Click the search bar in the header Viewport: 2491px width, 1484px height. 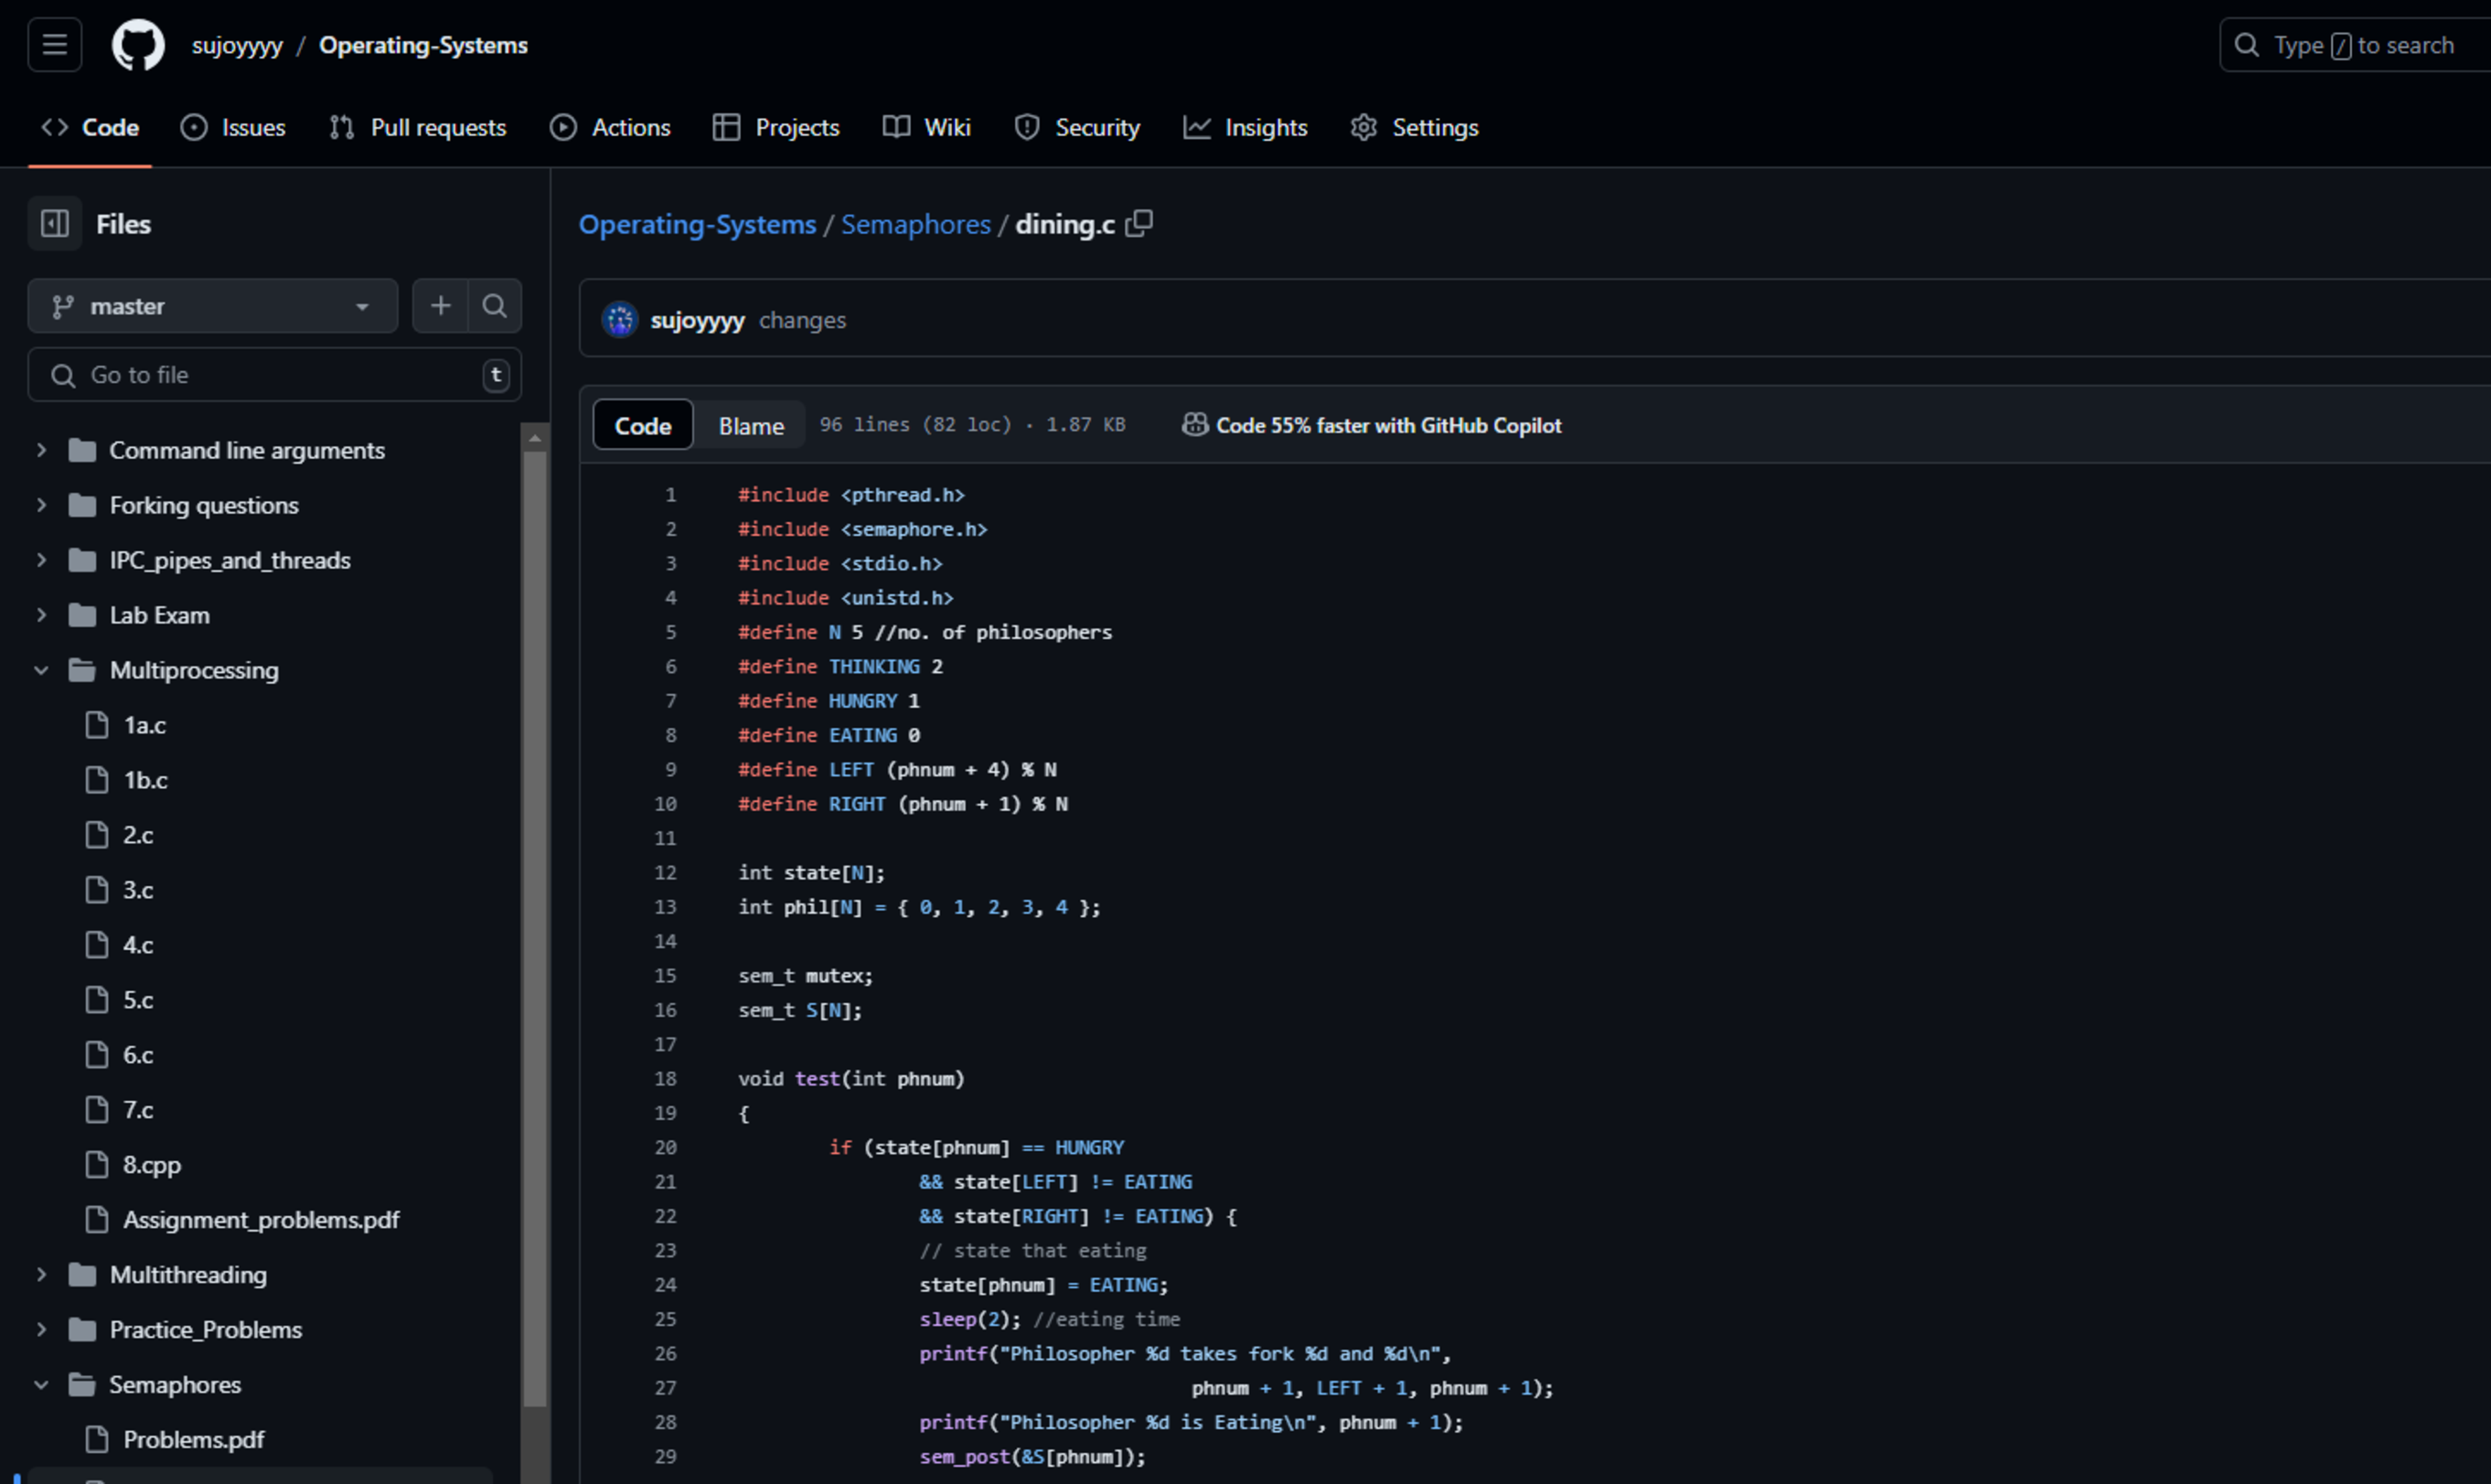(x=2354, y=45)
